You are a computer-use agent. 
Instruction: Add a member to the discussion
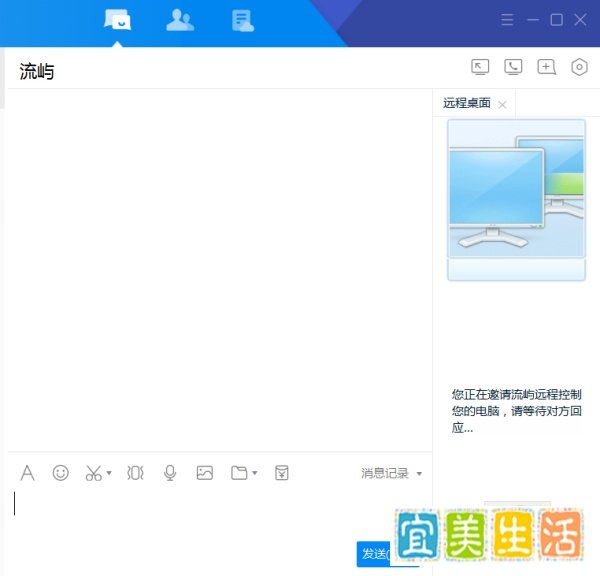(546, 67)
